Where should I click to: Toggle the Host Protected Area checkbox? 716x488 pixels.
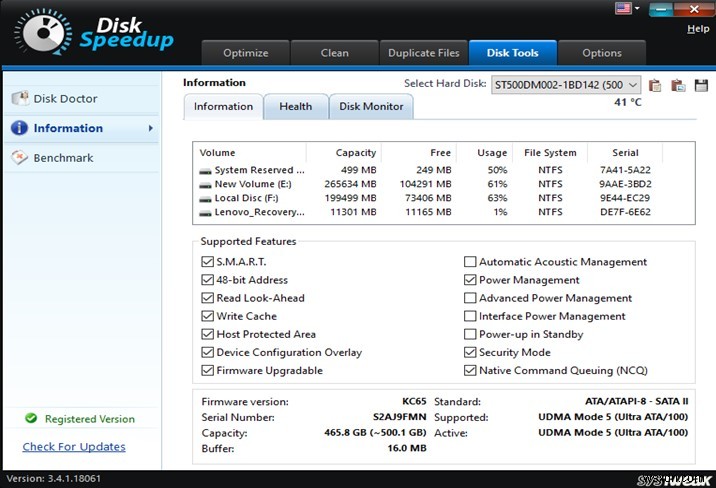(207, 334)
